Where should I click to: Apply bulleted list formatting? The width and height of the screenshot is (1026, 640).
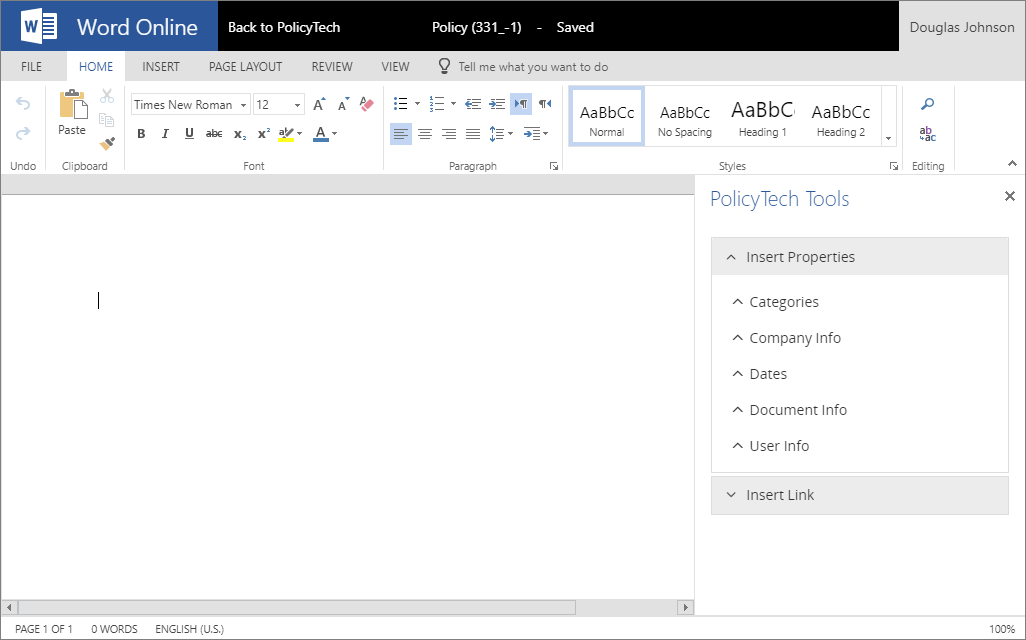click(x=399, y=103)
